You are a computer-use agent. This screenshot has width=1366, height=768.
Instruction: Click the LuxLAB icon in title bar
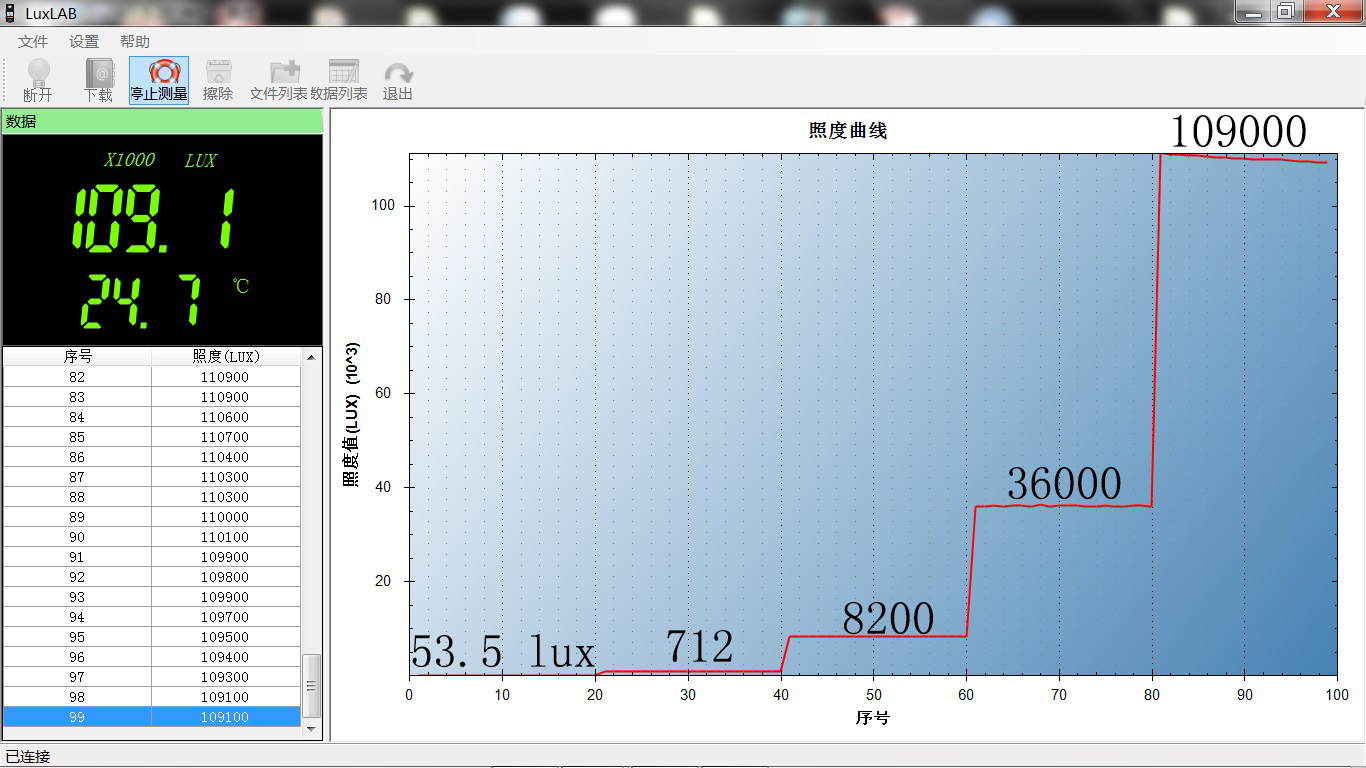10,12
